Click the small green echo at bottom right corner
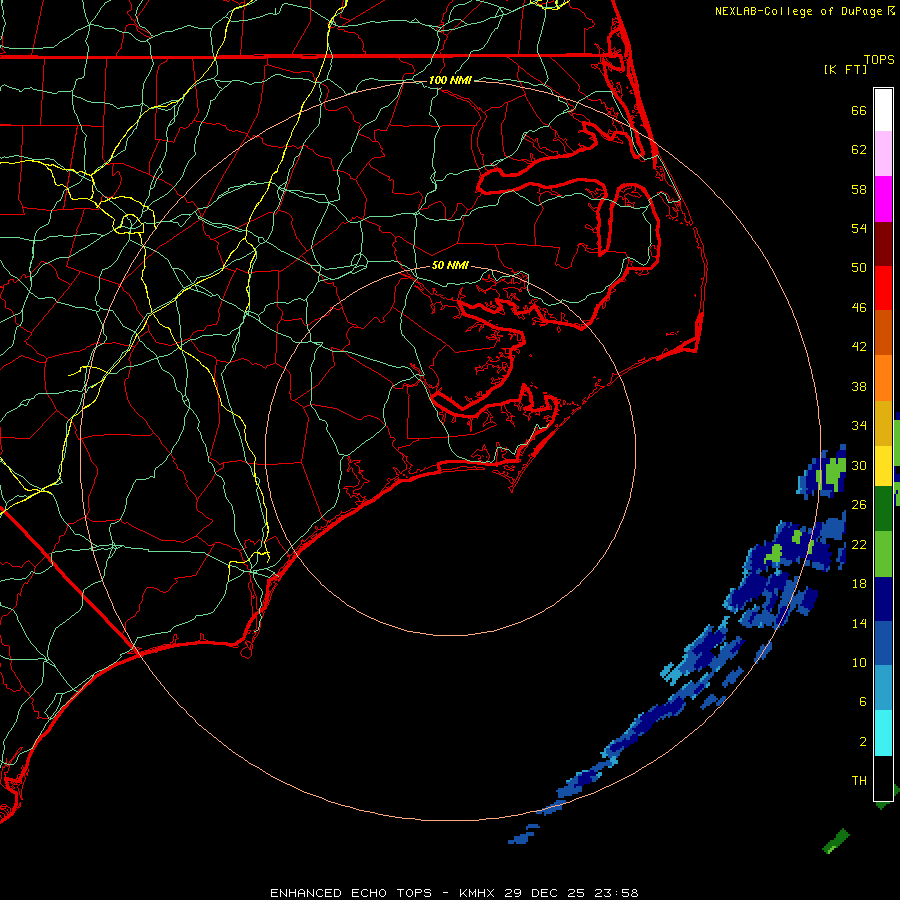900x900 pixels. click(836, 841)
